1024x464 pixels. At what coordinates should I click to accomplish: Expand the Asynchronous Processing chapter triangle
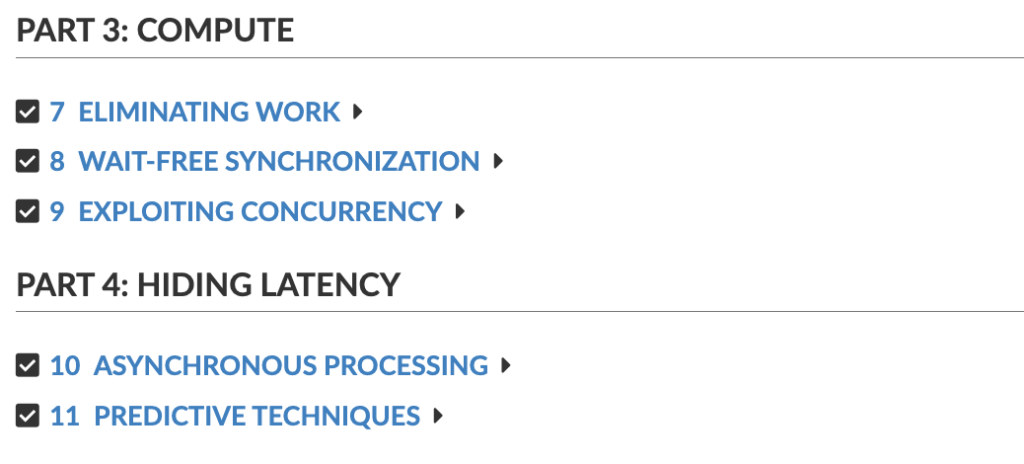506,366
